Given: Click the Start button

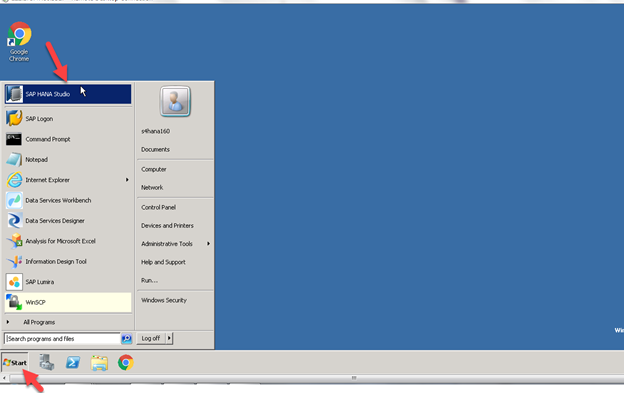Looking at the screenshot, I should click(x=15, y=362).
